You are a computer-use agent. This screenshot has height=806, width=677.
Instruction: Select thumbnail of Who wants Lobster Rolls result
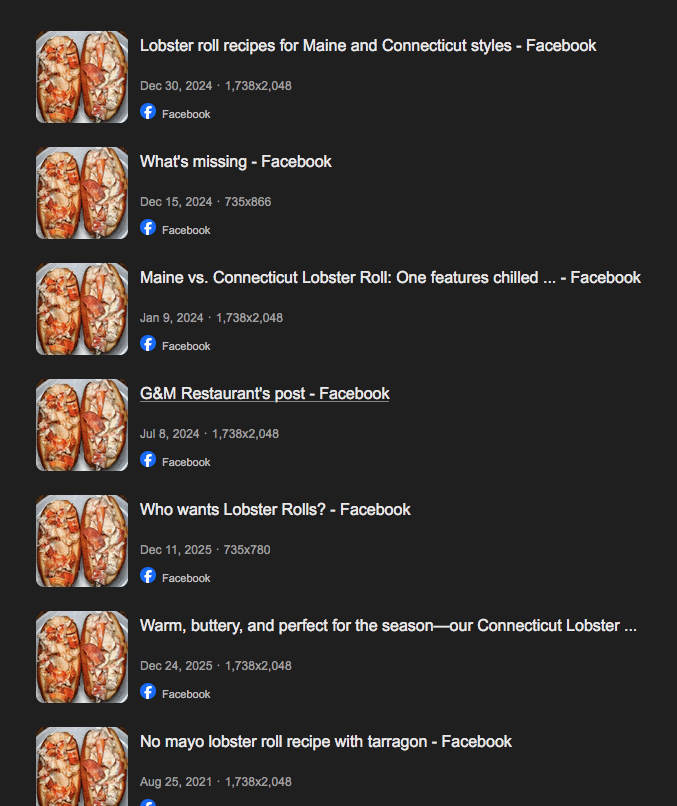pyautogui.click(x=82, y=541)
